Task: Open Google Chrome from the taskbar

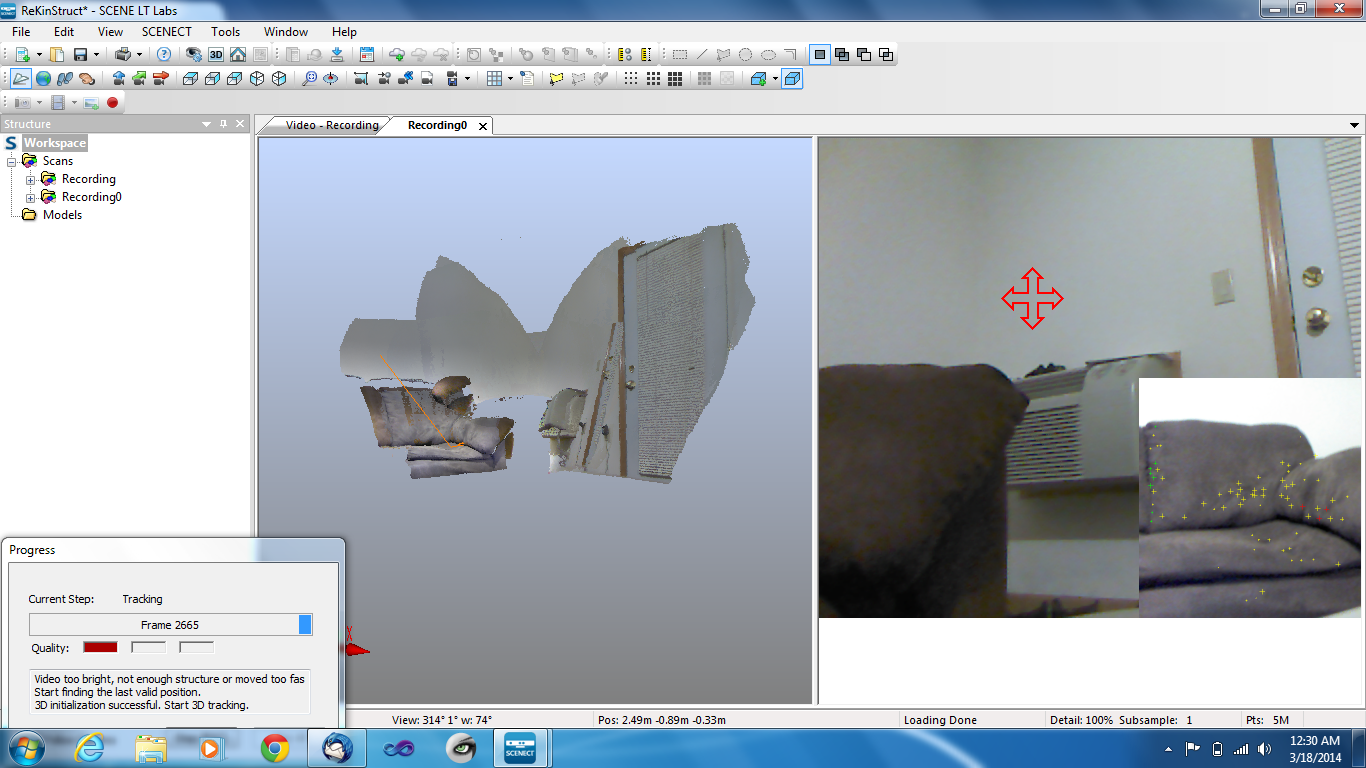Action: coord(275,747)
